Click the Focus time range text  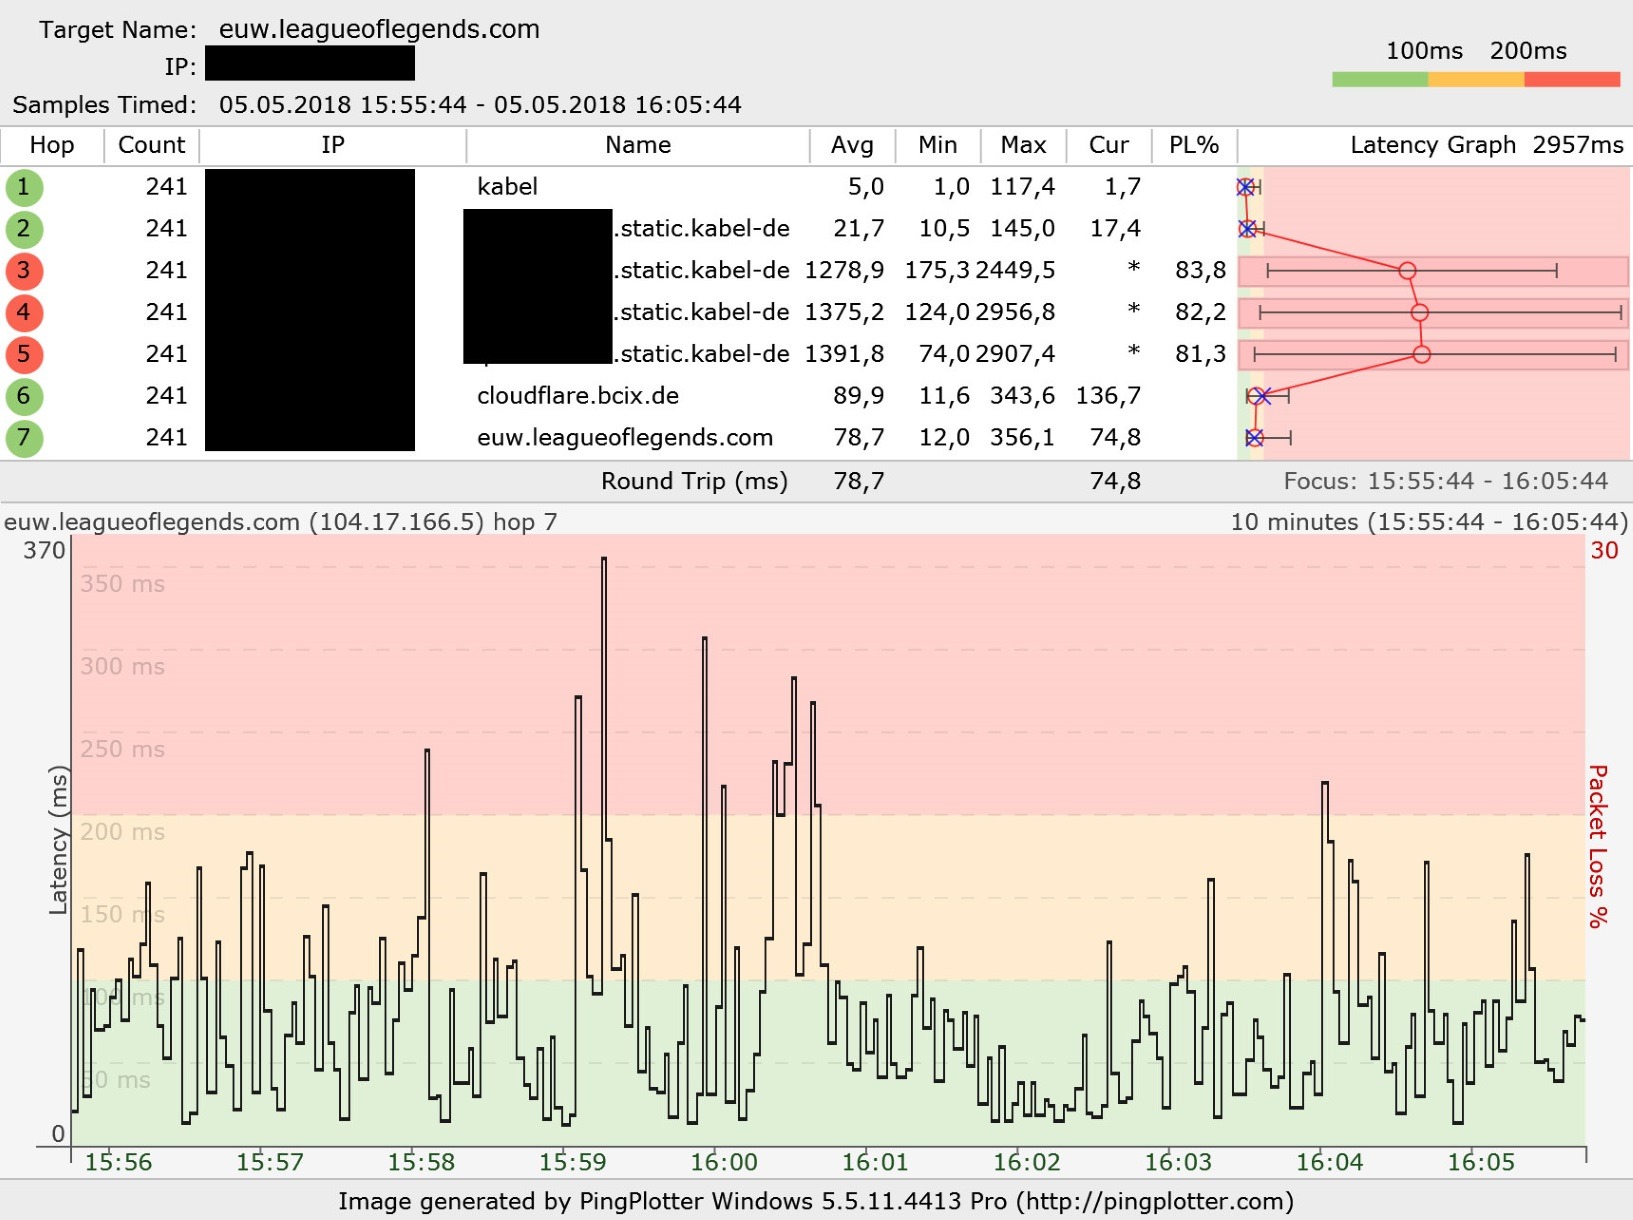tap(1446, 482)
